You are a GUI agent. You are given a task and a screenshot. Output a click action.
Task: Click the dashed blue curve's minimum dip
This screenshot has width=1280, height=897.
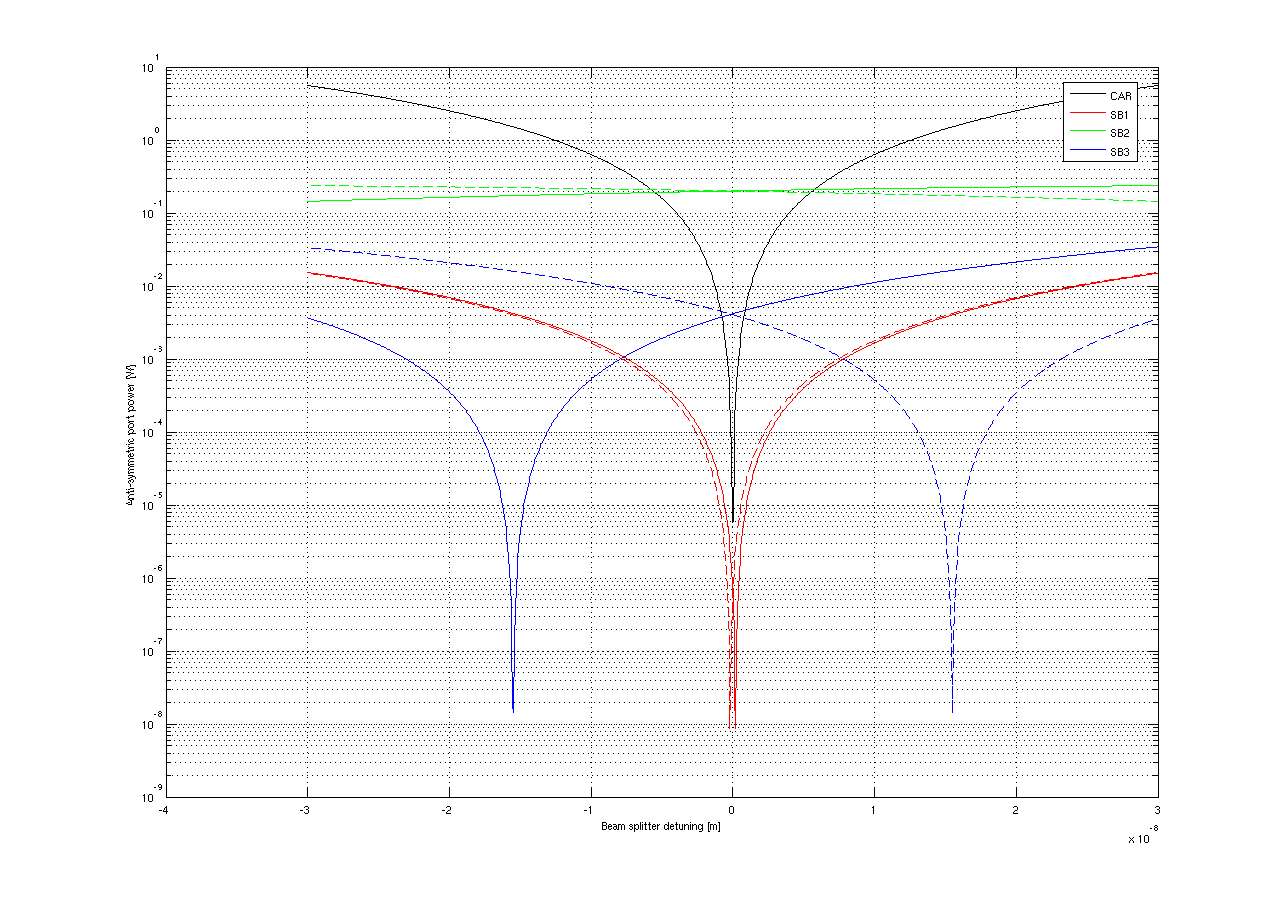pyautogui.click(x=952, y=709)
